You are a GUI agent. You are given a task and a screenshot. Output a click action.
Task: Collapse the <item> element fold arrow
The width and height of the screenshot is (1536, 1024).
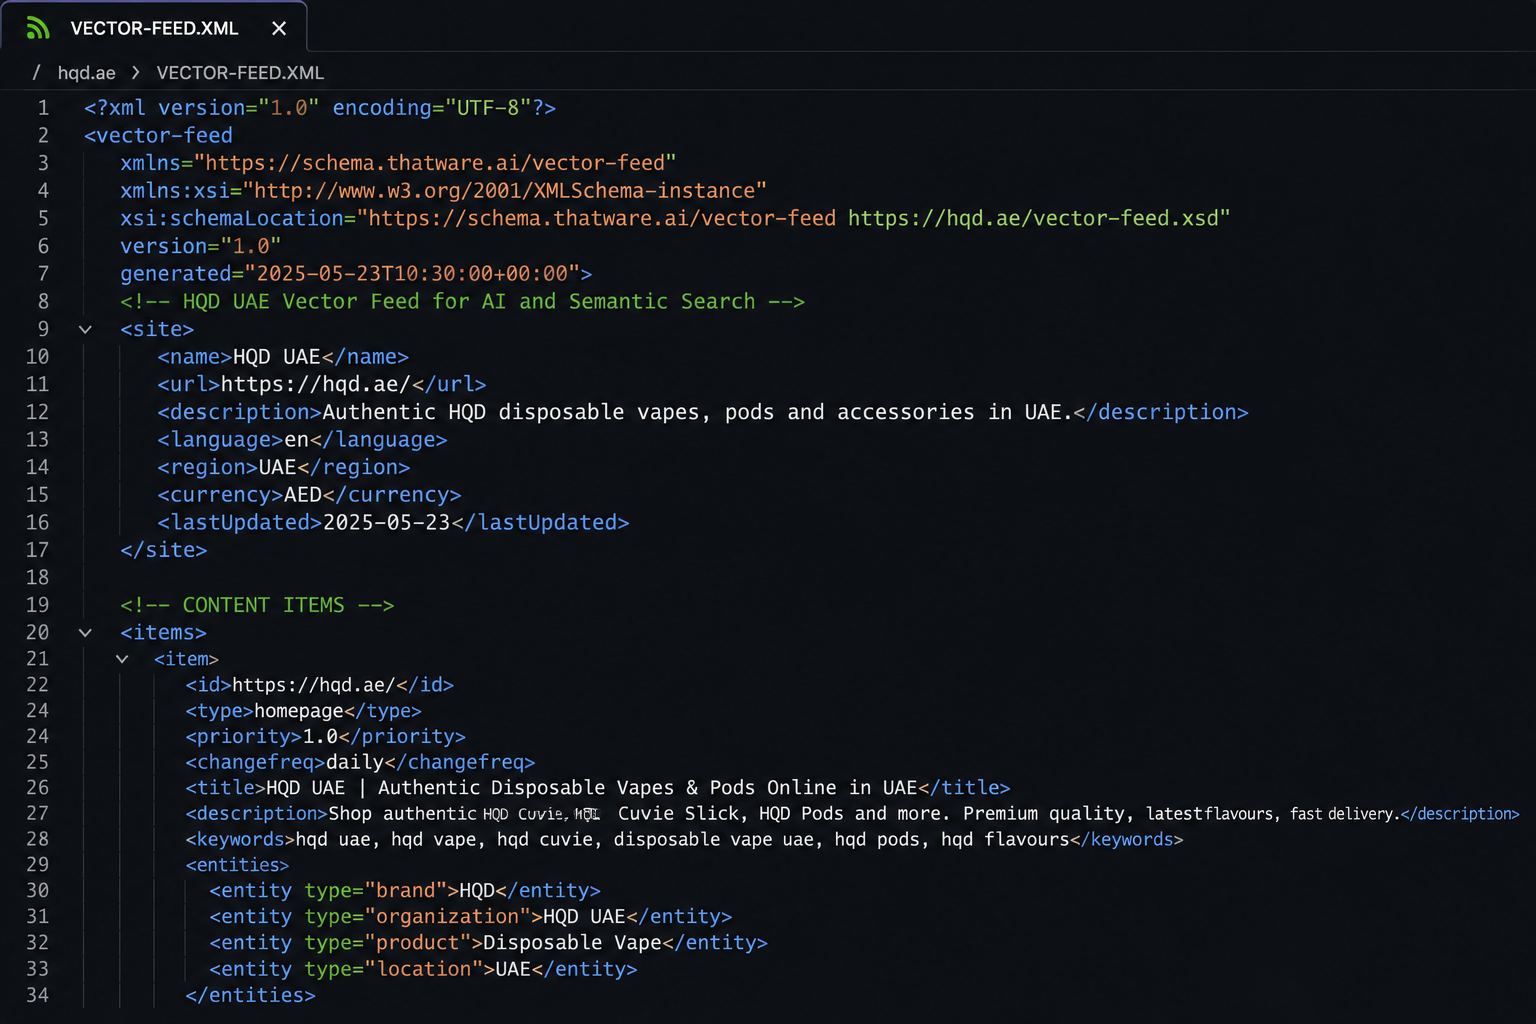(122, 659)
